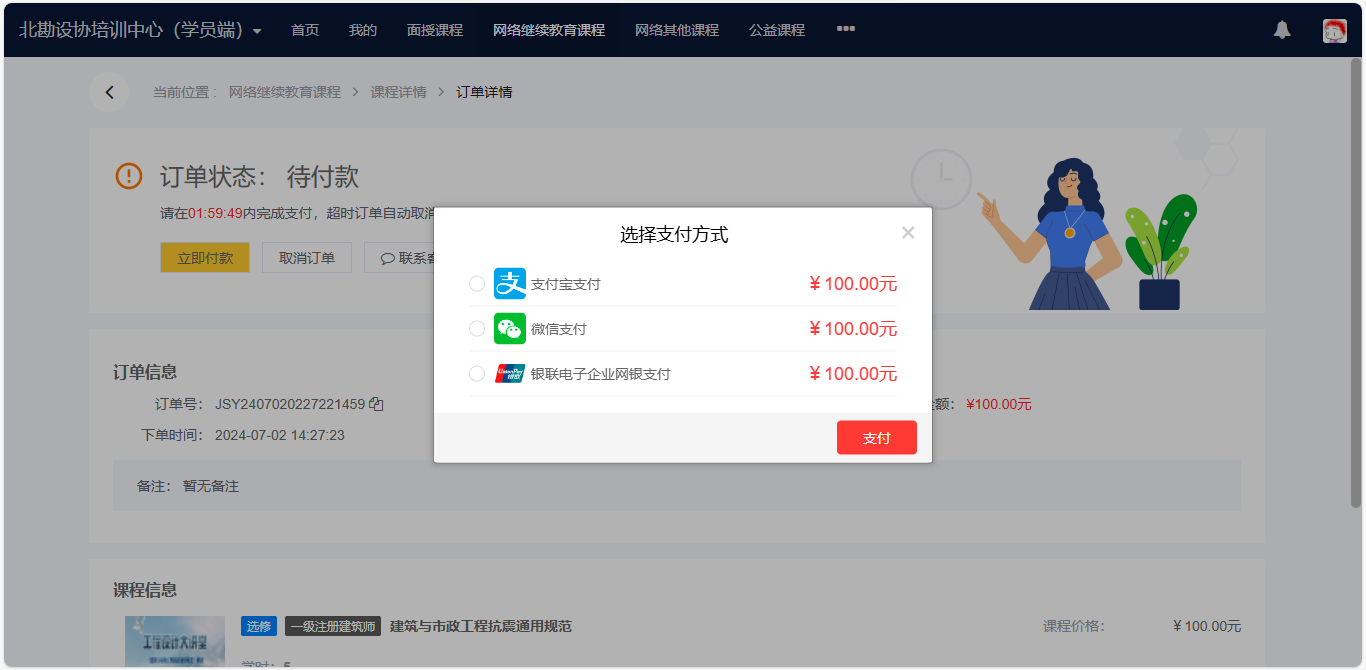Click the 选择支付方式 dialog title

[x=674, y=235]
